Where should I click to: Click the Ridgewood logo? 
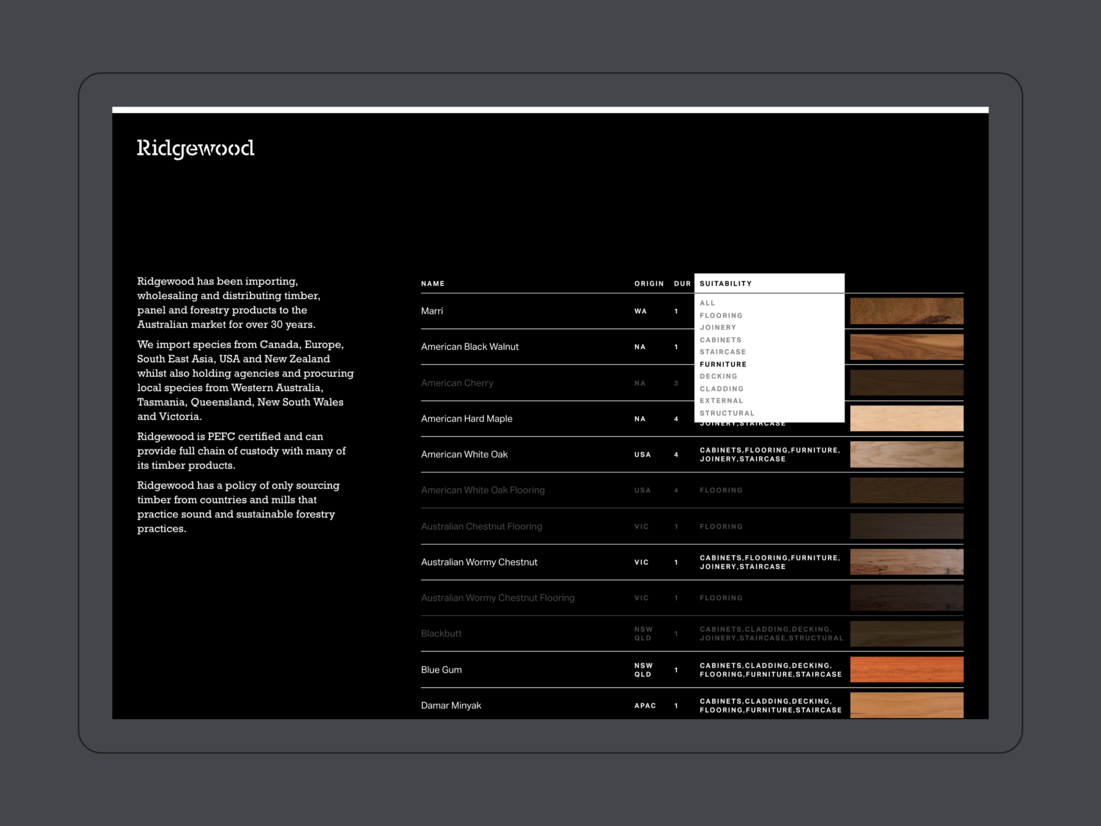196,149
